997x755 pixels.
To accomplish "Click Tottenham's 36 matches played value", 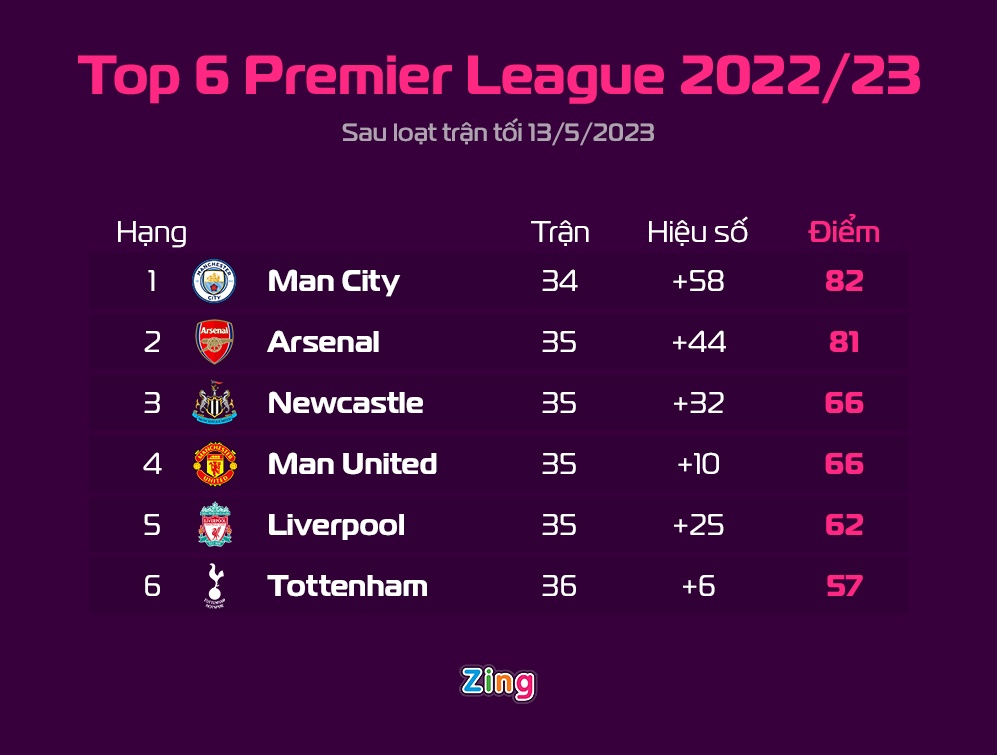I will (559, 586).
